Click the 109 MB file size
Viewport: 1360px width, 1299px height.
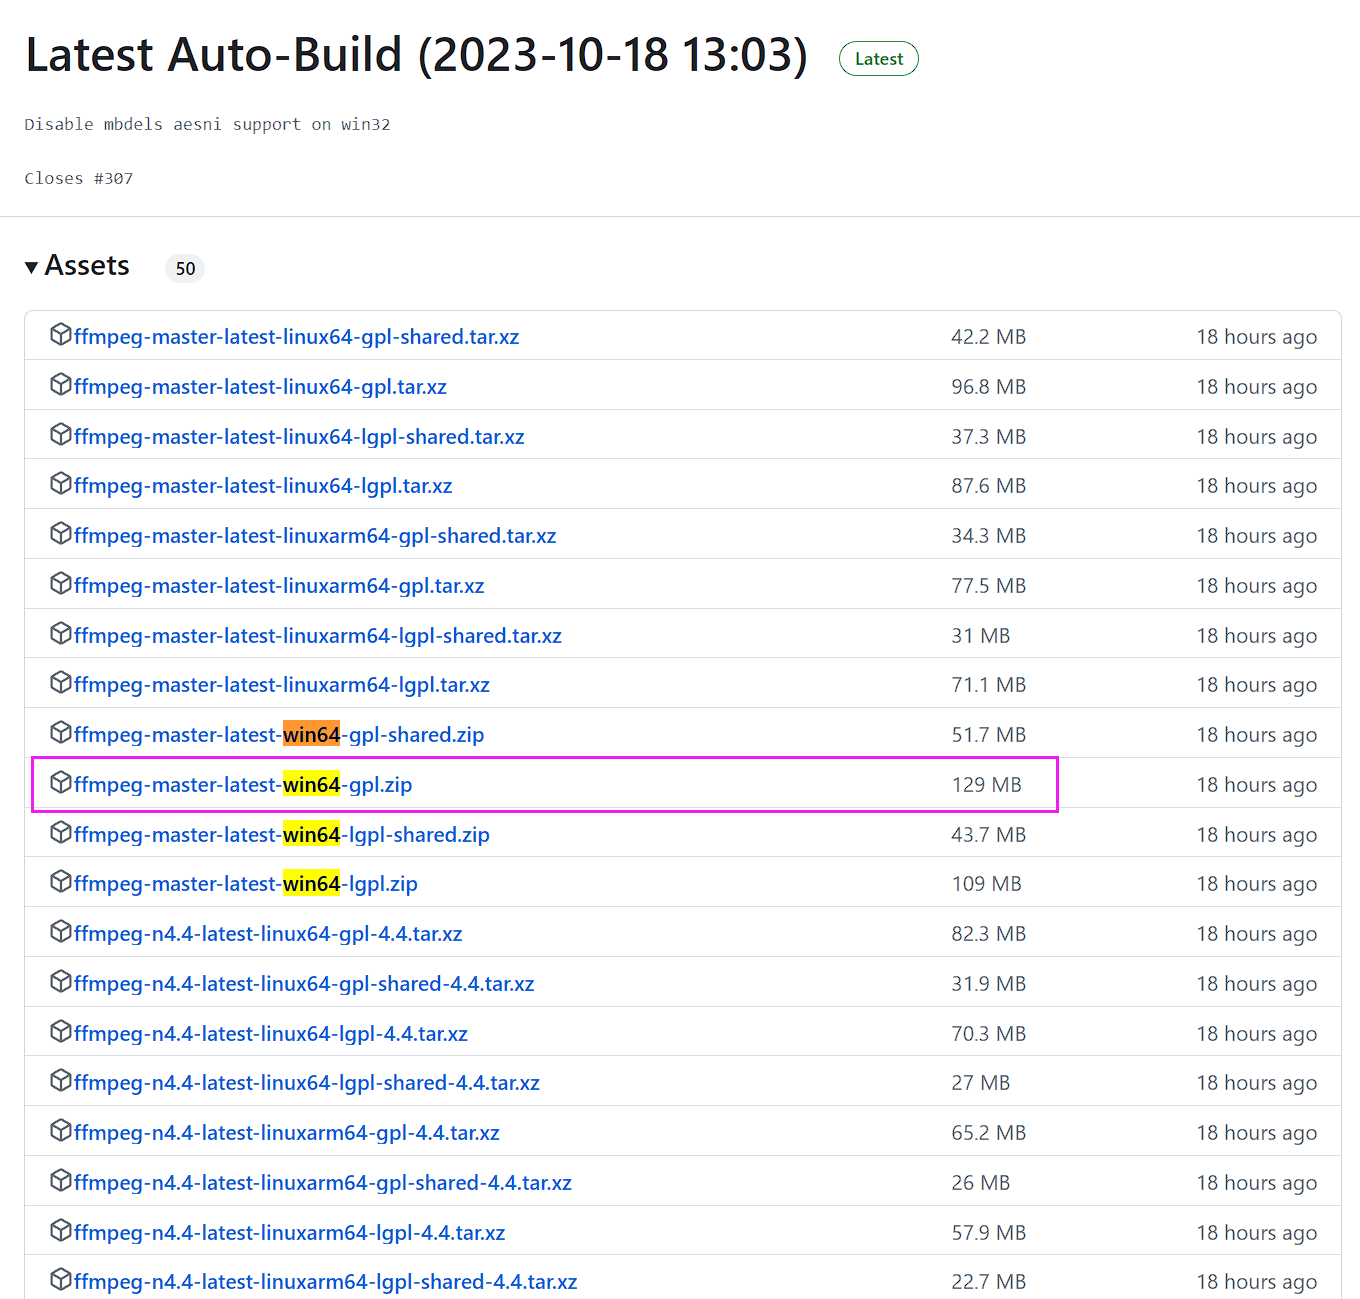pos(987,884)
